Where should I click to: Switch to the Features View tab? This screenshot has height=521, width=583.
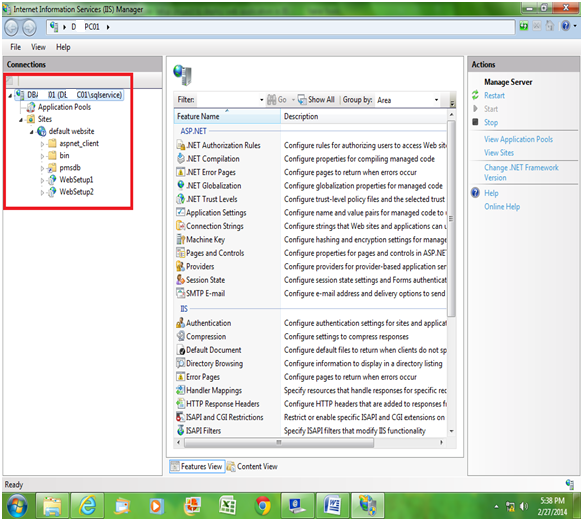[x=197, y=466]
